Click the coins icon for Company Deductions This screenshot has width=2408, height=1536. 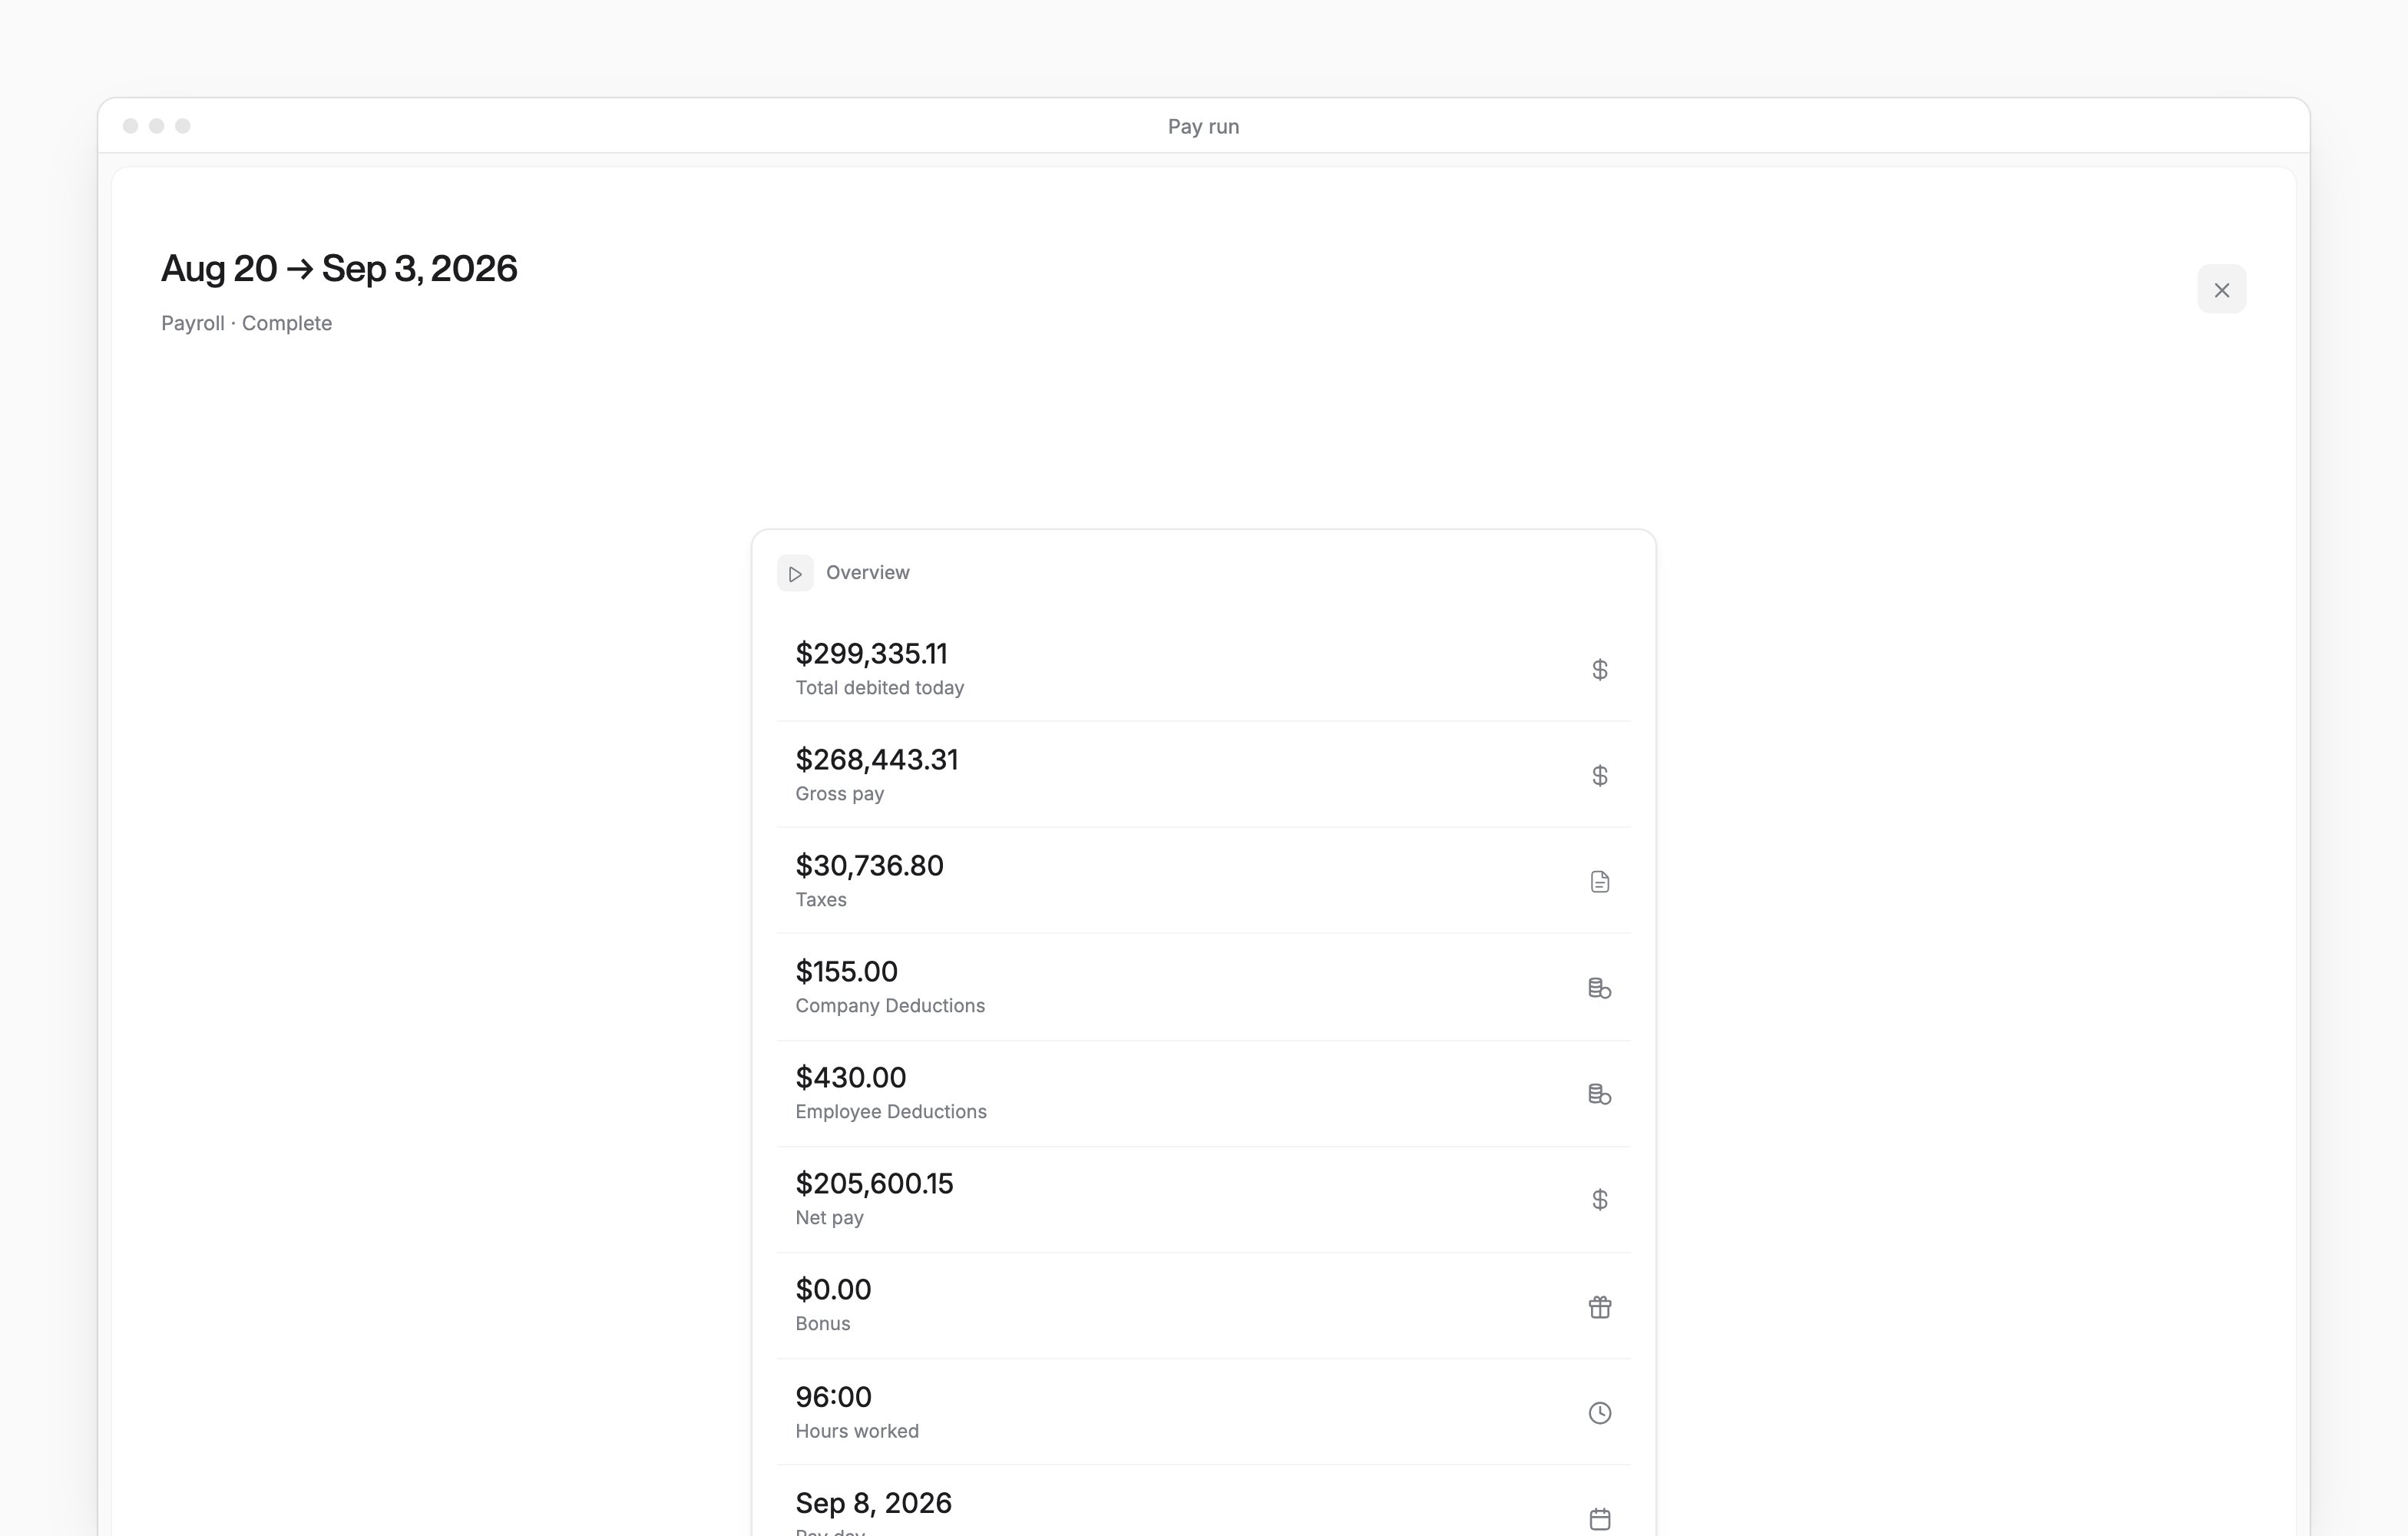point(1599,988)
